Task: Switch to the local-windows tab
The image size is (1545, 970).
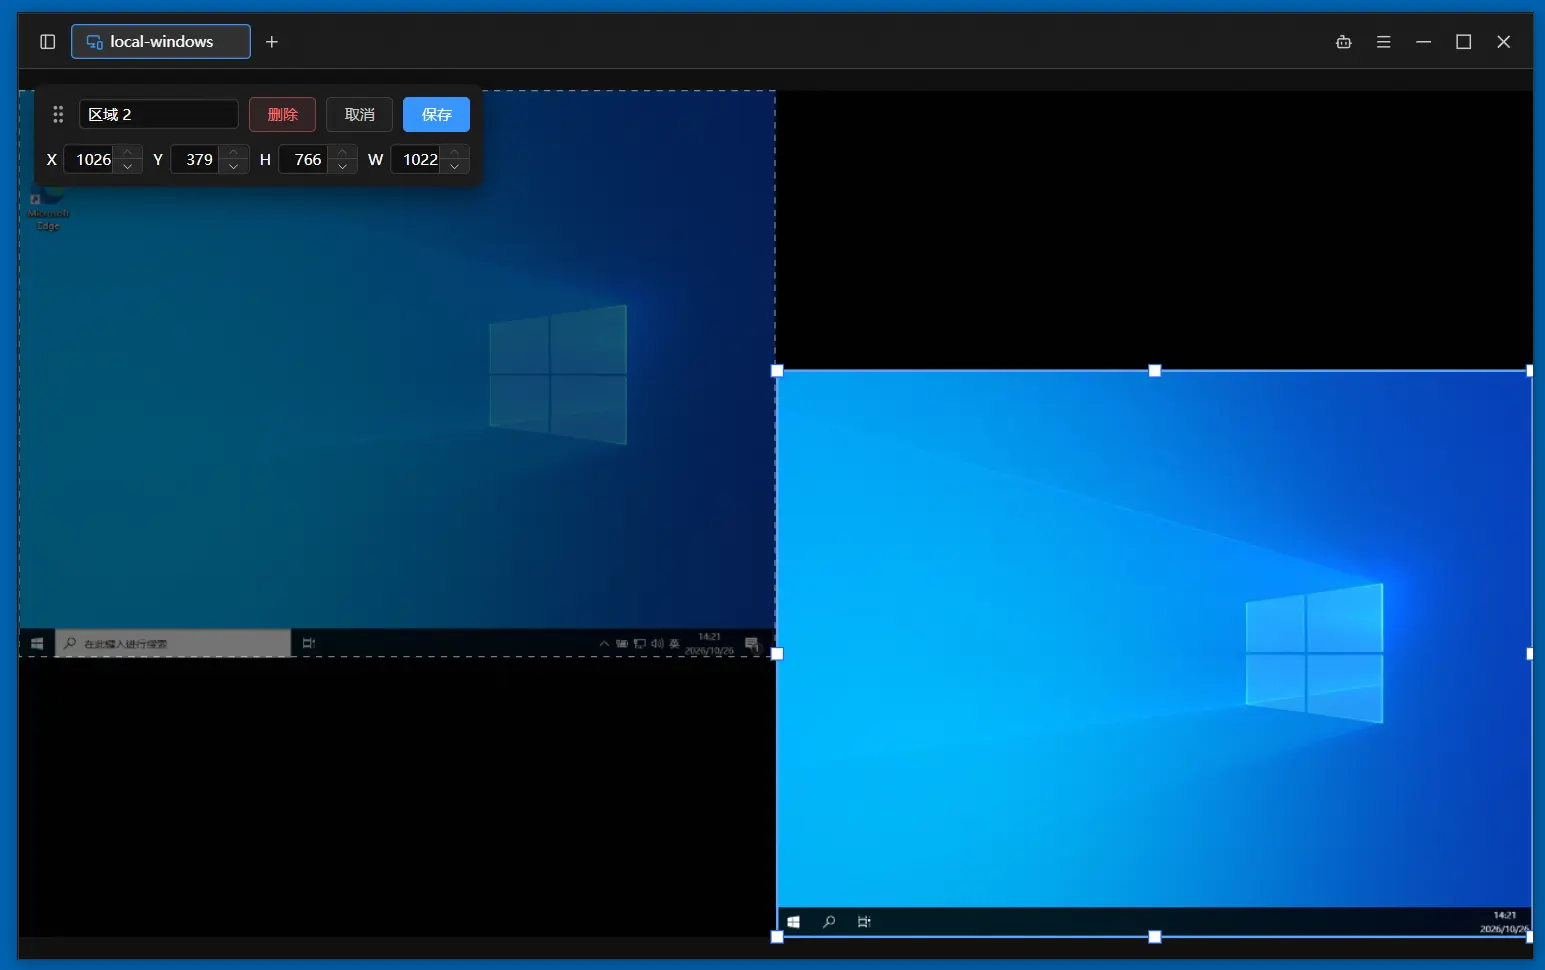Action: 161,42
